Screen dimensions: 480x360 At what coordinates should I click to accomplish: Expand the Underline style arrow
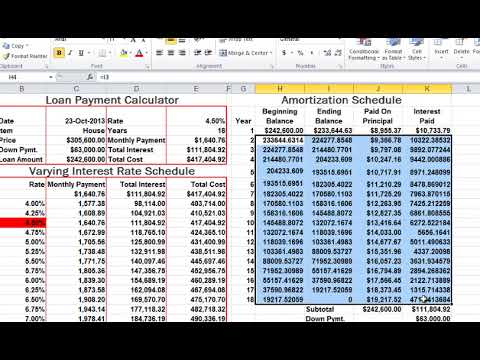coord(89,53)
